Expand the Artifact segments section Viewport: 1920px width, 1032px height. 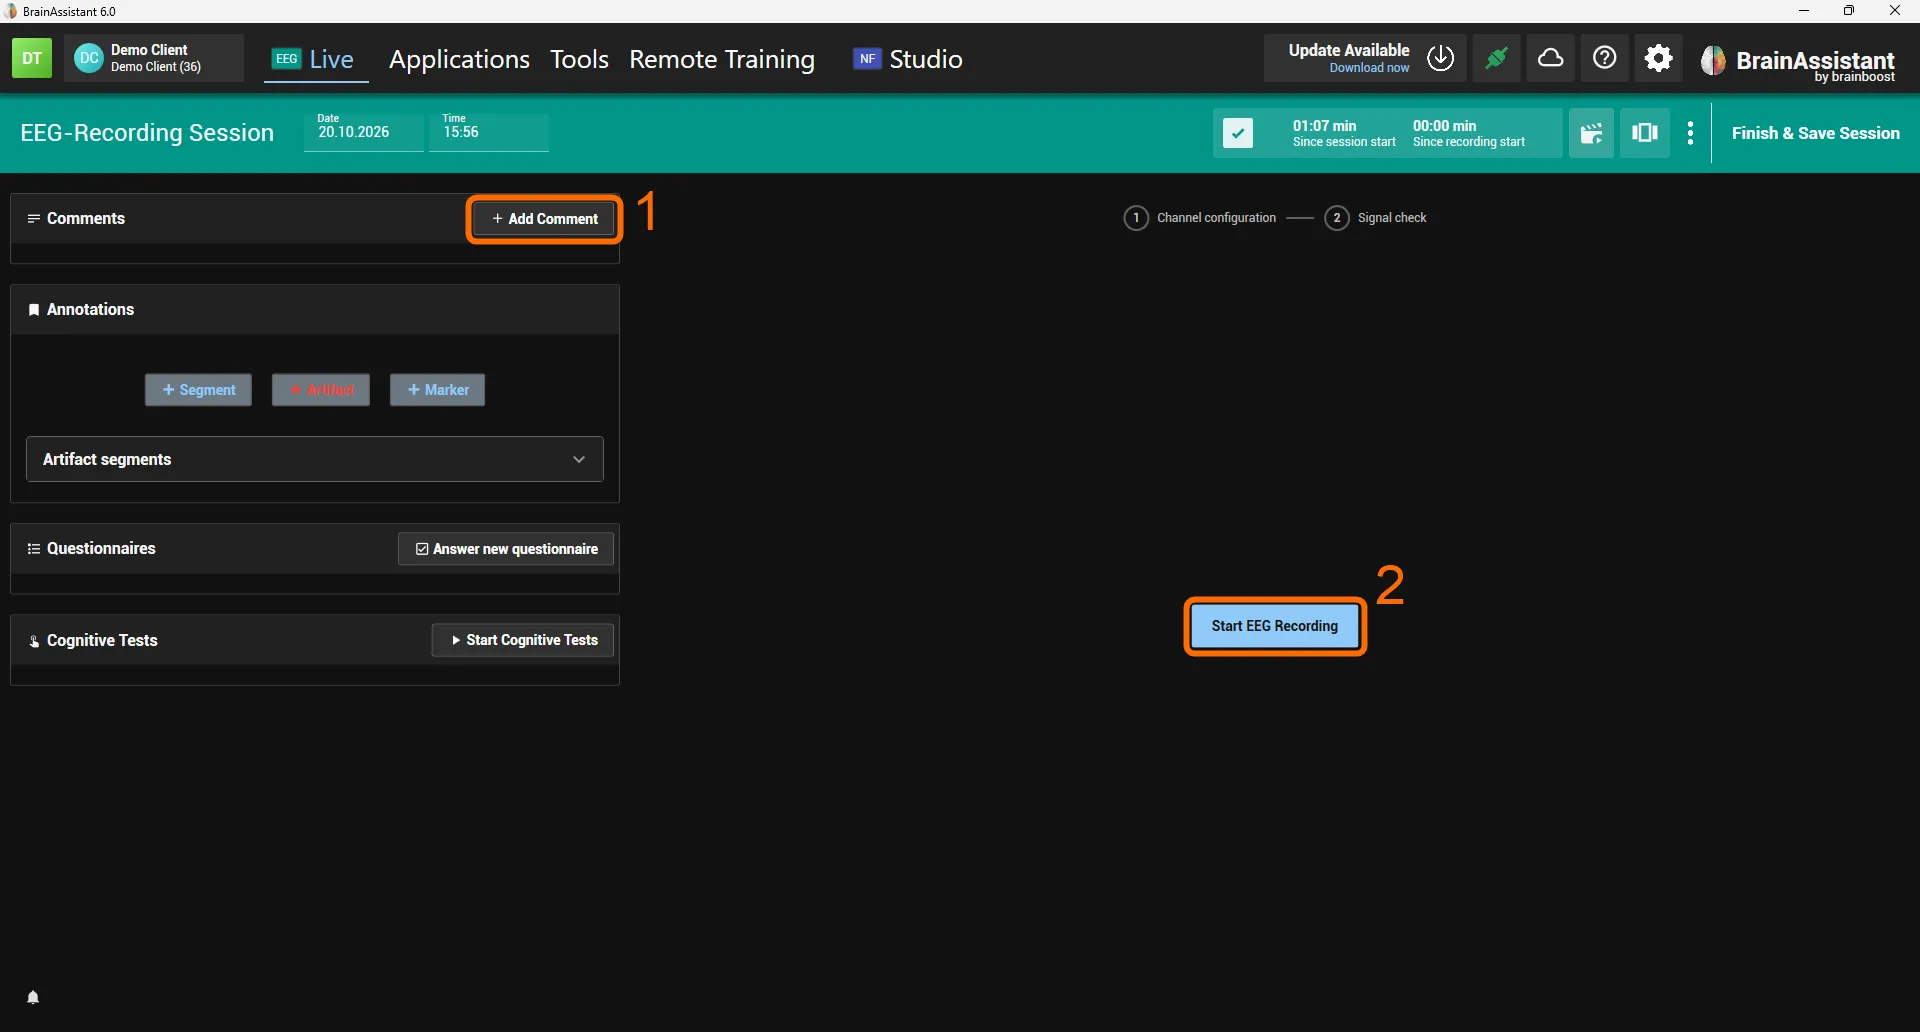[315, 459]
